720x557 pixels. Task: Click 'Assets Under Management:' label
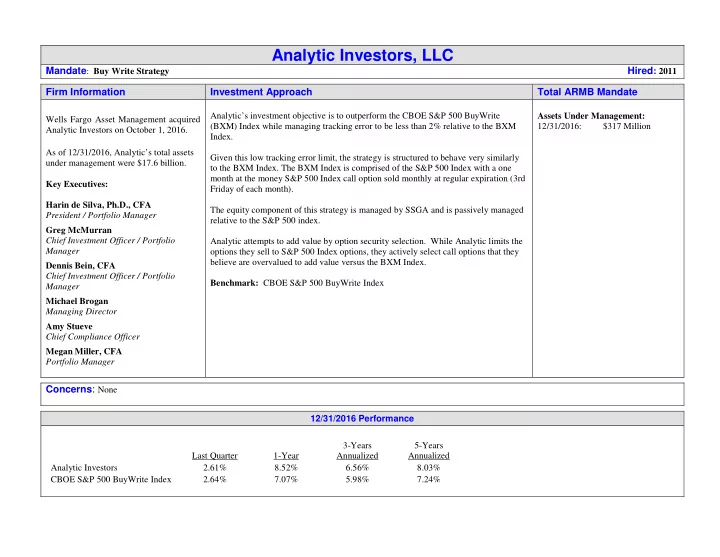pos(591,116)
